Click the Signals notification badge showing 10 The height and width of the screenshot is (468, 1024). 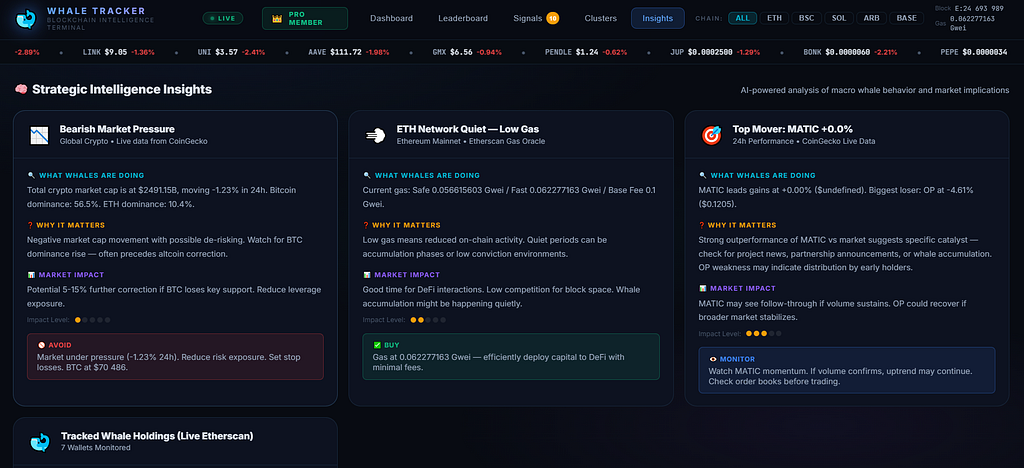click(x=552, y=18)
